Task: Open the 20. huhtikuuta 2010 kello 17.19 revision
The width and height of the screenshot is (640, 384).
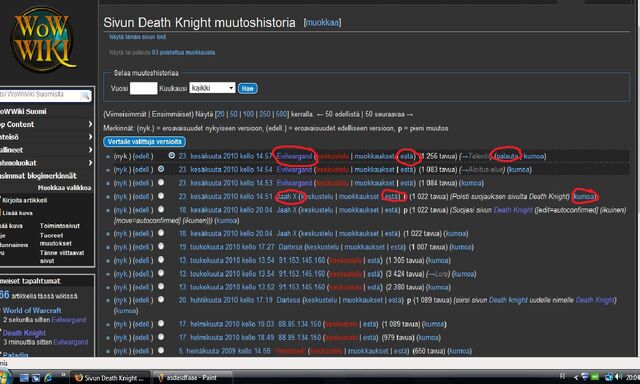Action: click(225, 300)
